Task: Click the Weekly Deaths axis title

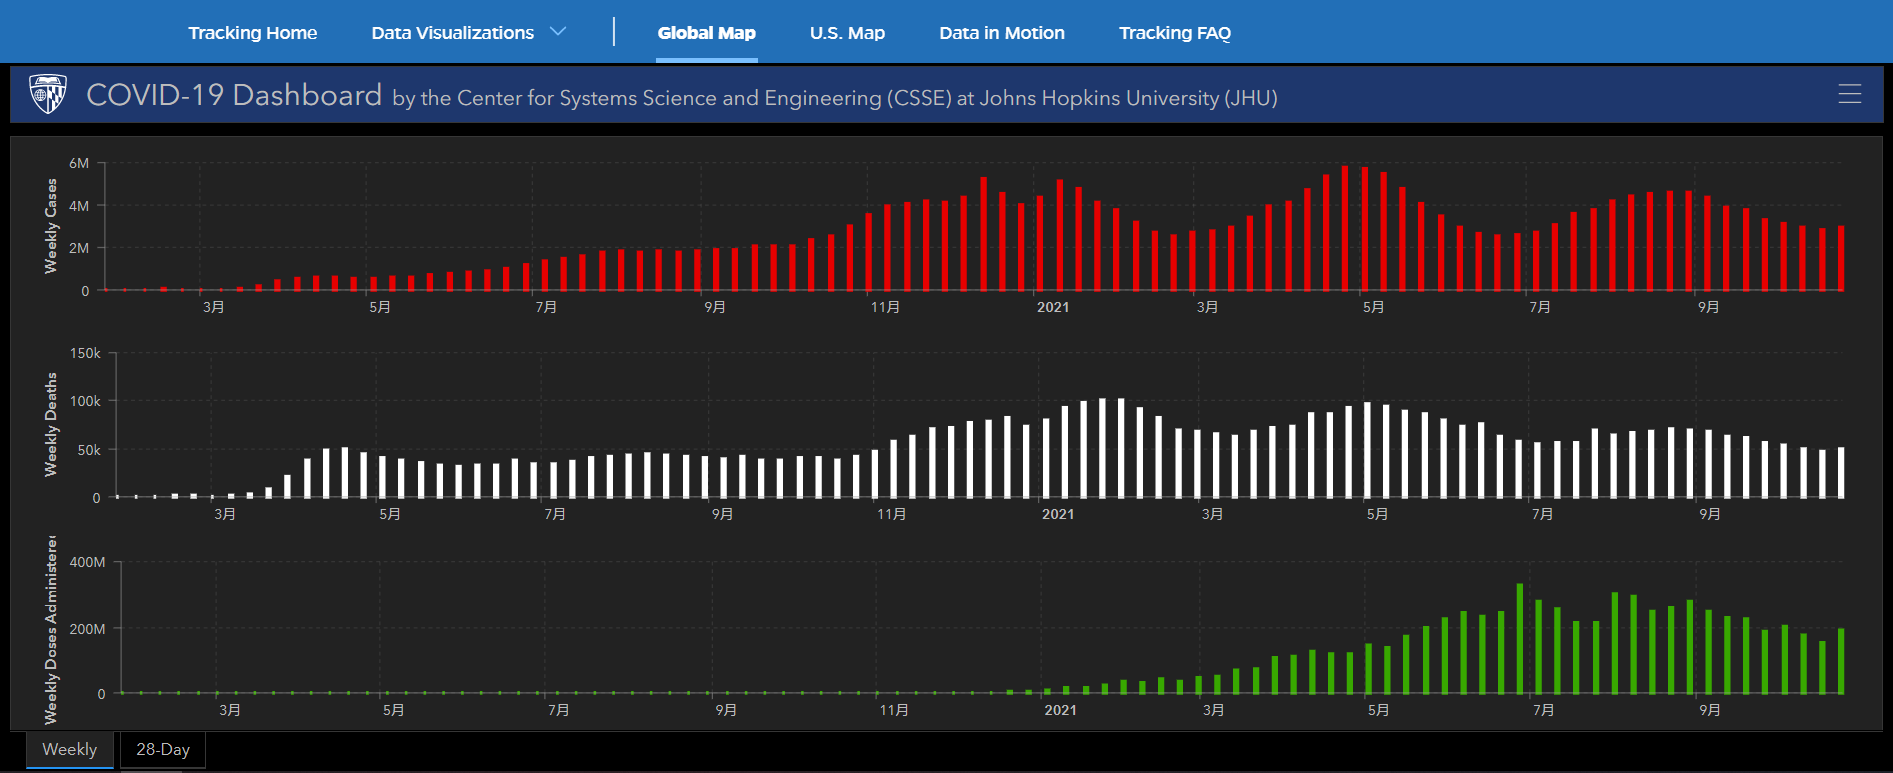Action: [x=51, y=424]
